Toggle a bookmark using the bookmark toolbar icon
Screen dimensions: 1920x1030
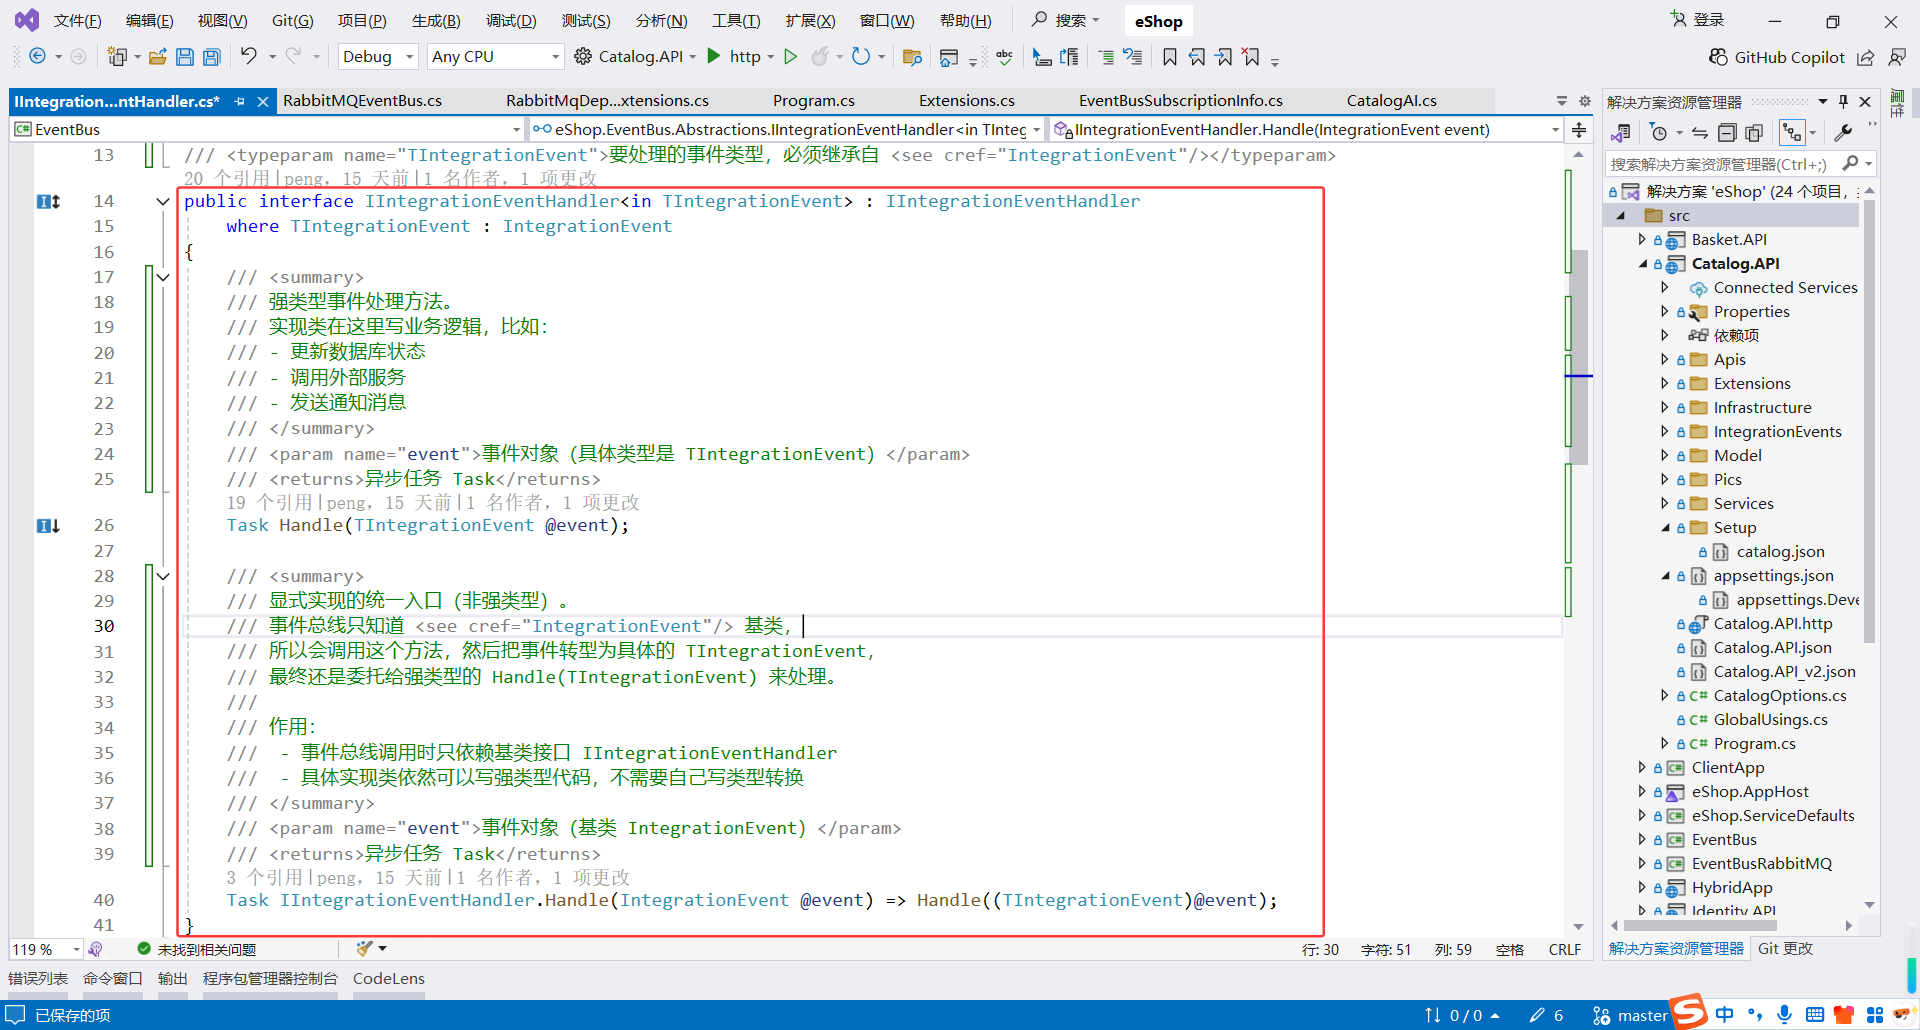coord(1170,57)
